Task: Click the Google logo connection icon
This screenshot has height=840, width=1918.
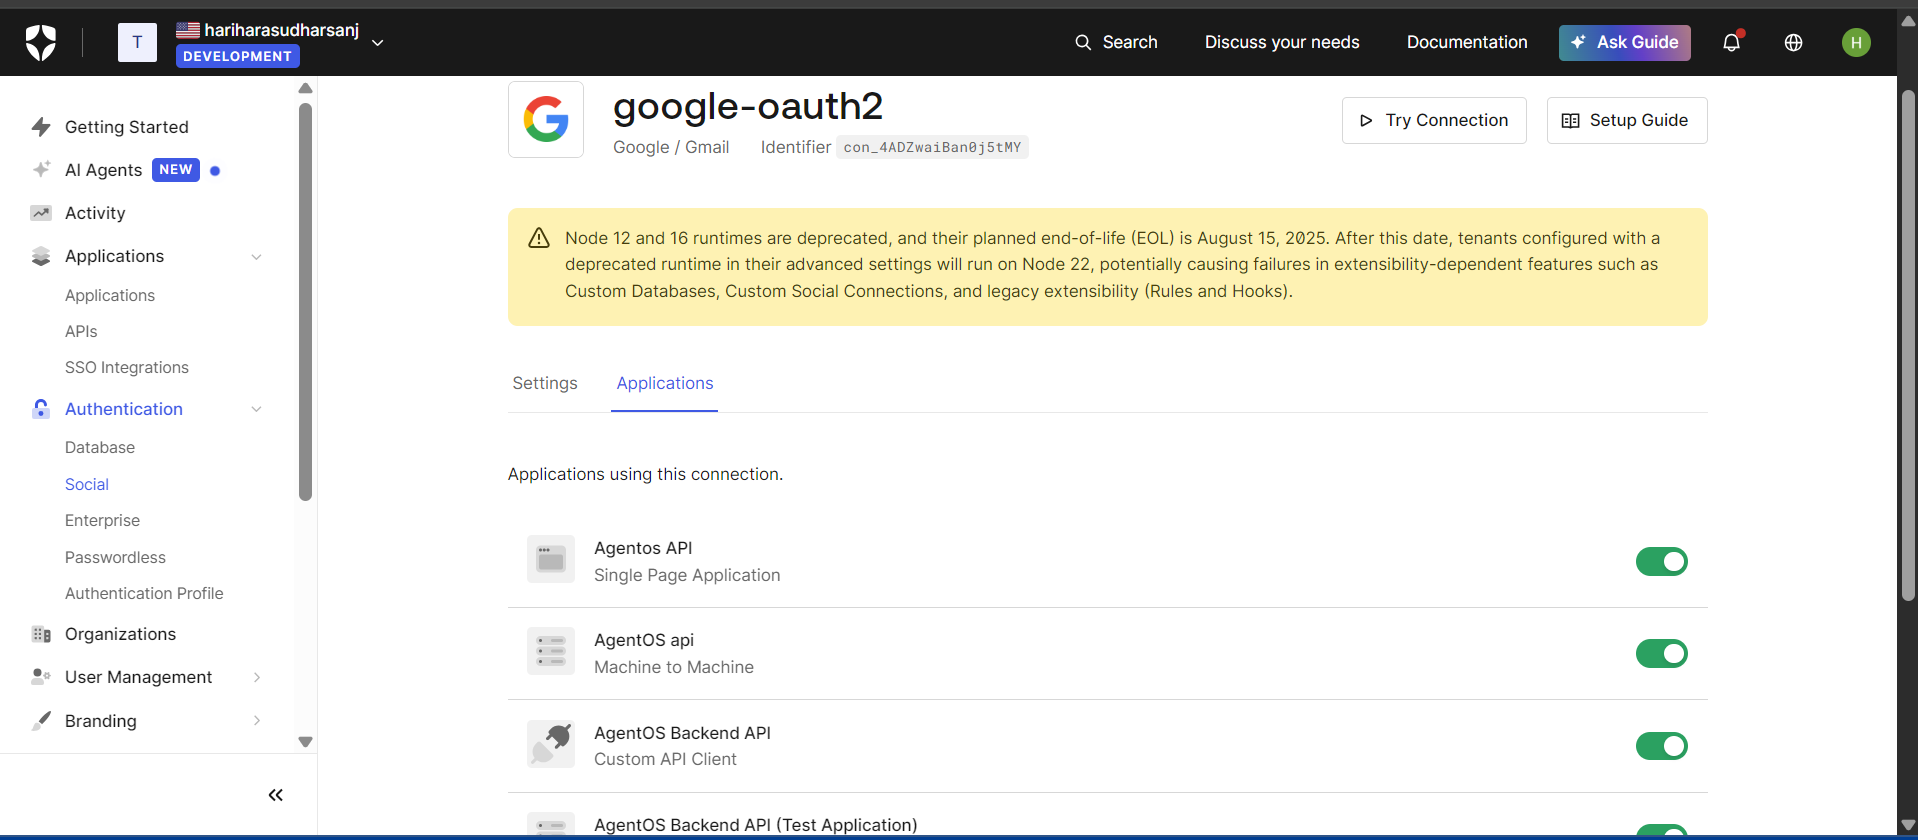Action: point(546,119)
